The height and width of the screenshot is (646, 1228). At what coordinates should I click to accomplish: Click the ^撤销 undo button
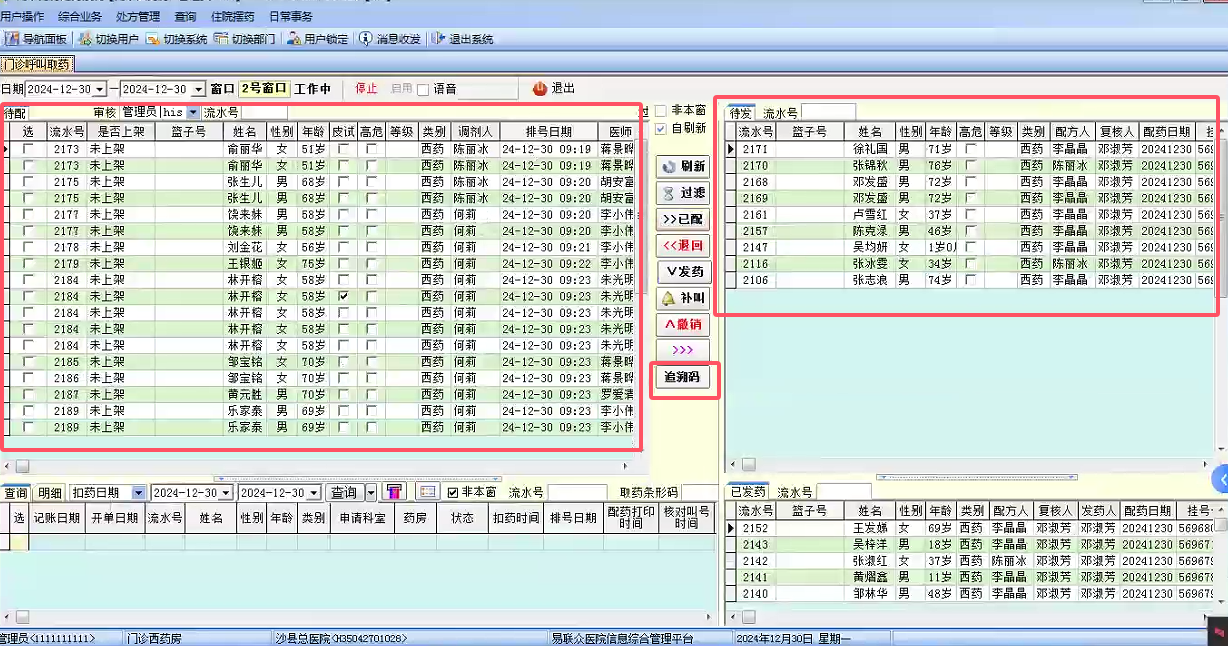[x=683, y=324]
